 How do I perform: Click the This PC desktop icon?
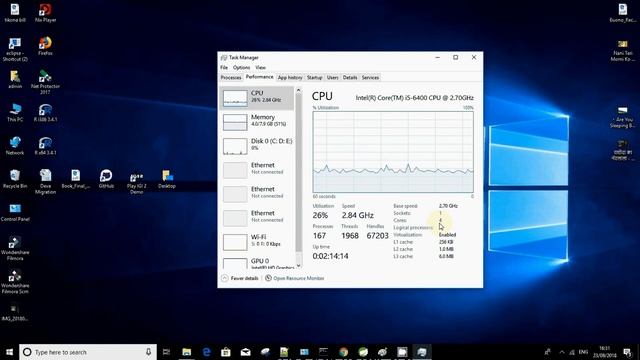click(15, 112)
